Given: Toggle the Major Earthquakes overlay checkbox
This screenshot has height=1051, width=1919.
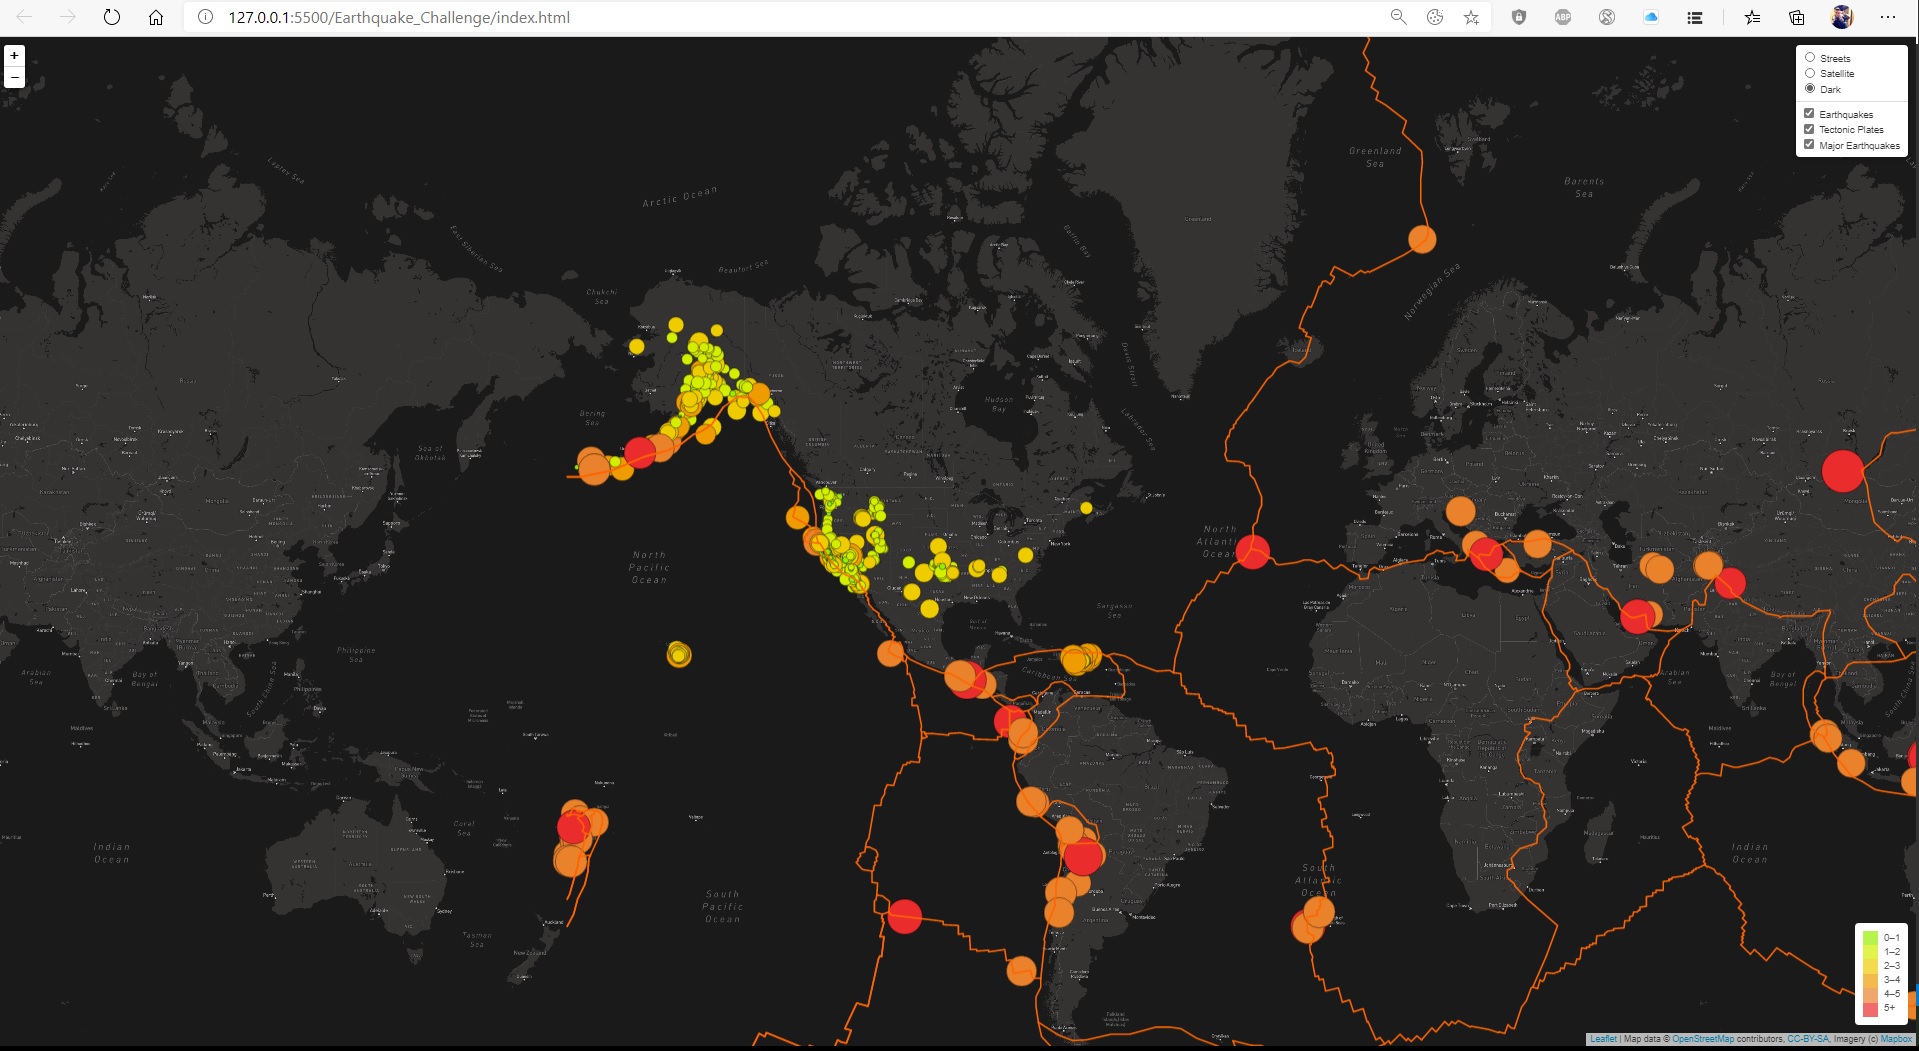Looking at the screenshot, I should pyautogui.click(x=1809, y=145).
